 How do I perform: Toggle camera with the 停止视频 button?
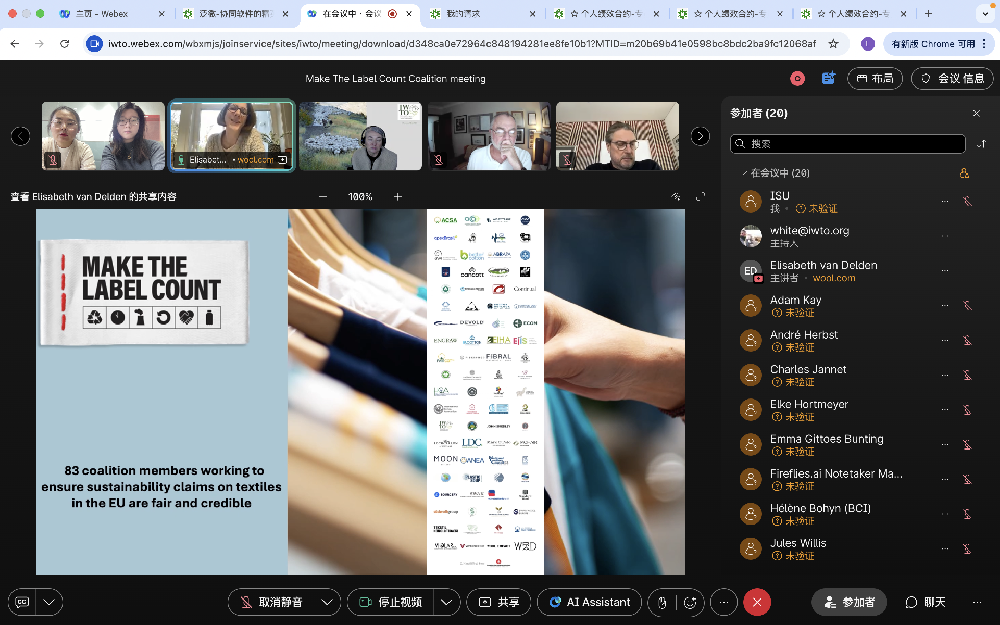tap(391, 602)
